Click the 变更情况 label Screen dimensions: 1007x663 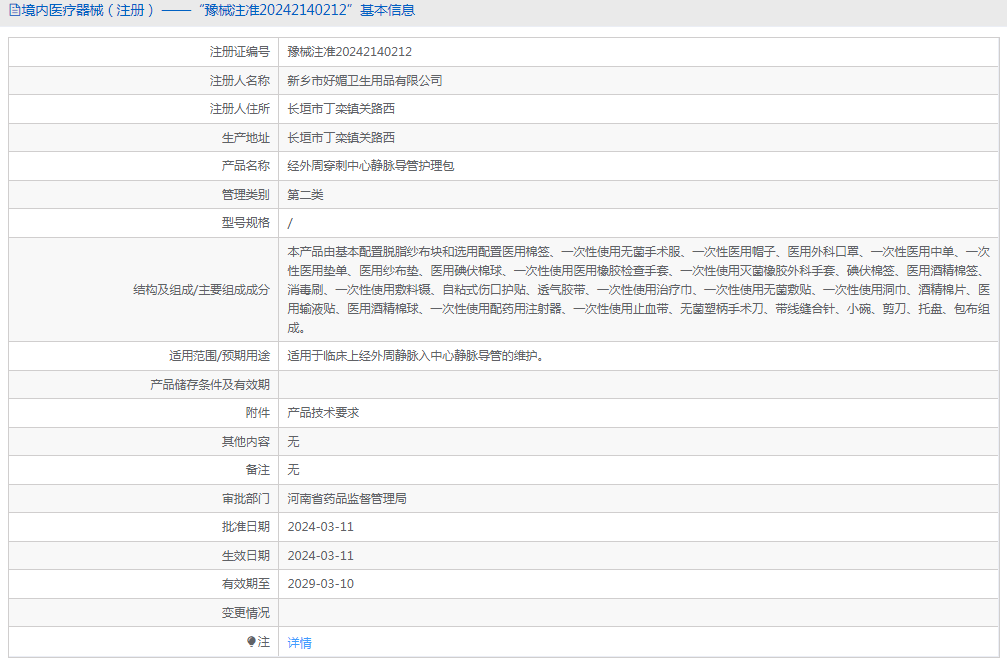(x=246, y=613)
